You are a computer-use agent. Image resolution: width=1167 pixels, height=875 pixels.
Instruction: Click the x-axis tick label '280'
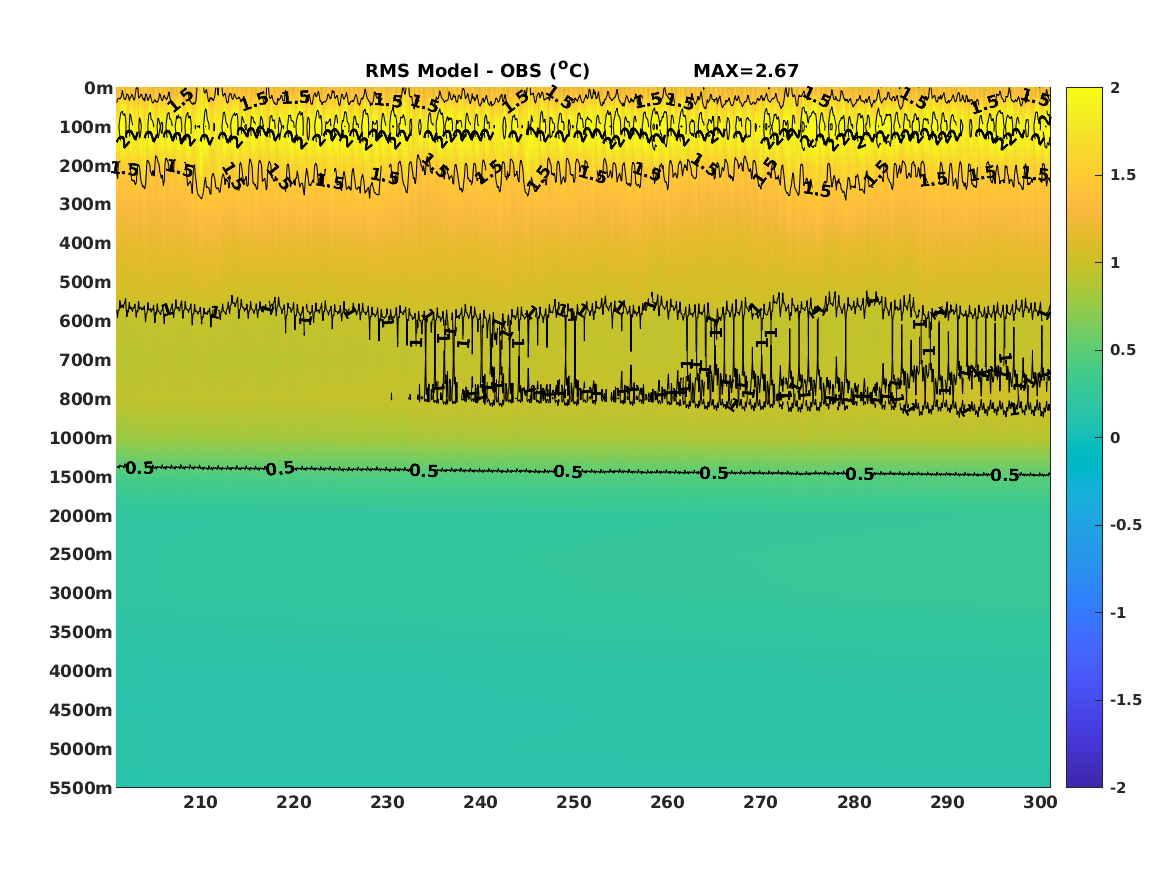coord(854,803)
